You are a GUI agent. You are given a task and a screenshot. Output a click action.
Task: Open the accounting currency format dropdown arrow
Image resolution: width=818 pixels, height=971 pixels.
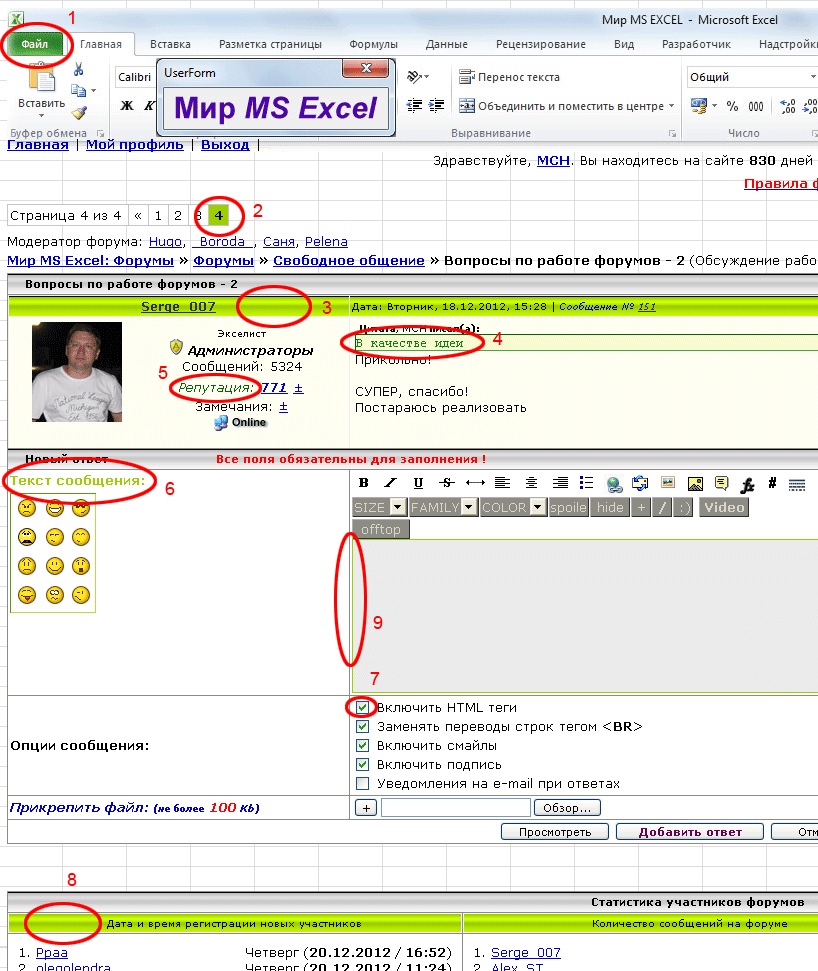pos(715,106)
